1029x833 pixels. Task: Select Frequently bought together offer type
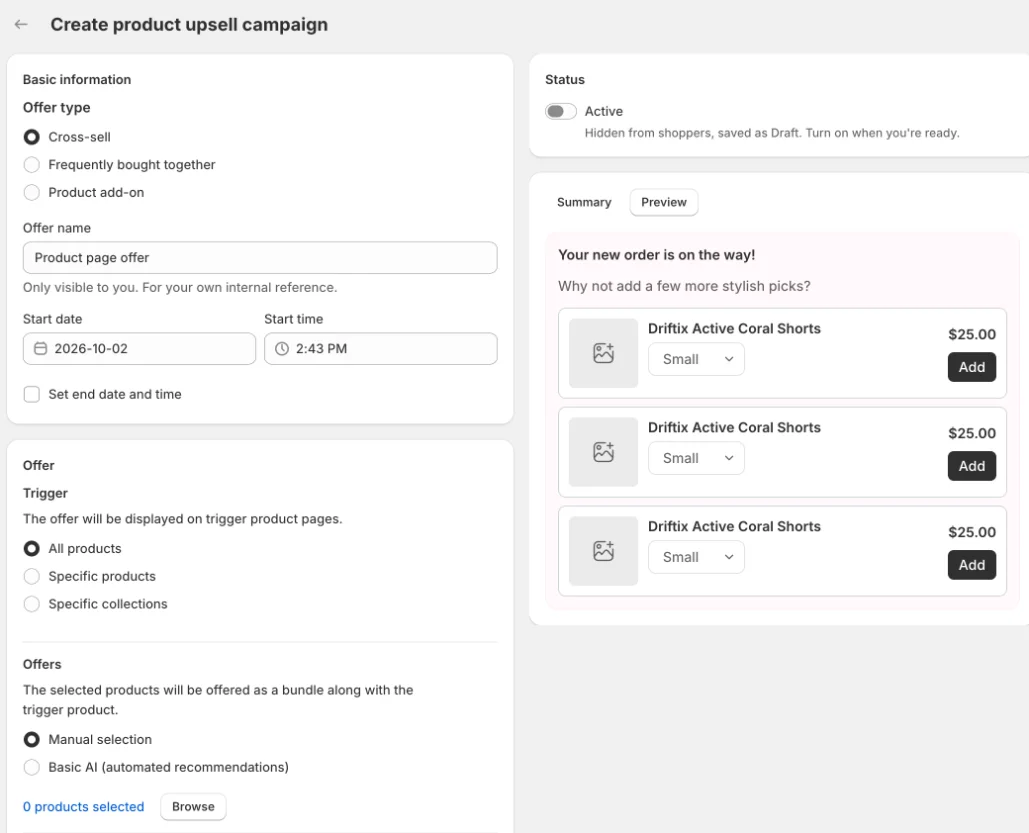point(32,165)
